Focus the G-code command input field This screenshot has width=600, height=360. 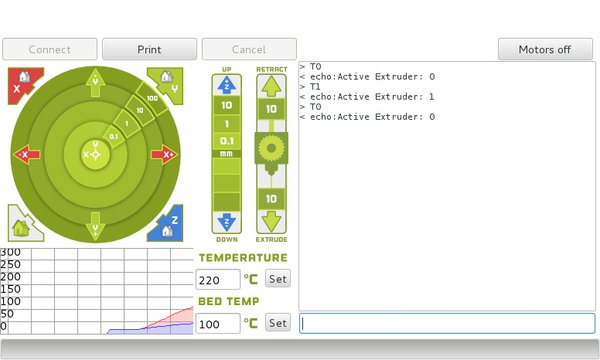(447, 324)
